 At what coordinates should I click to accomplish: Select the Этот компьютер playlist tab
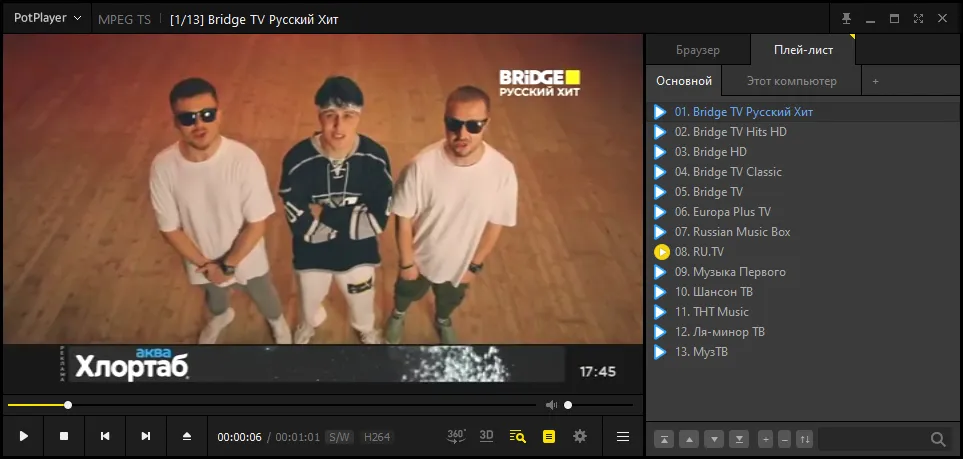pos(791,81)
